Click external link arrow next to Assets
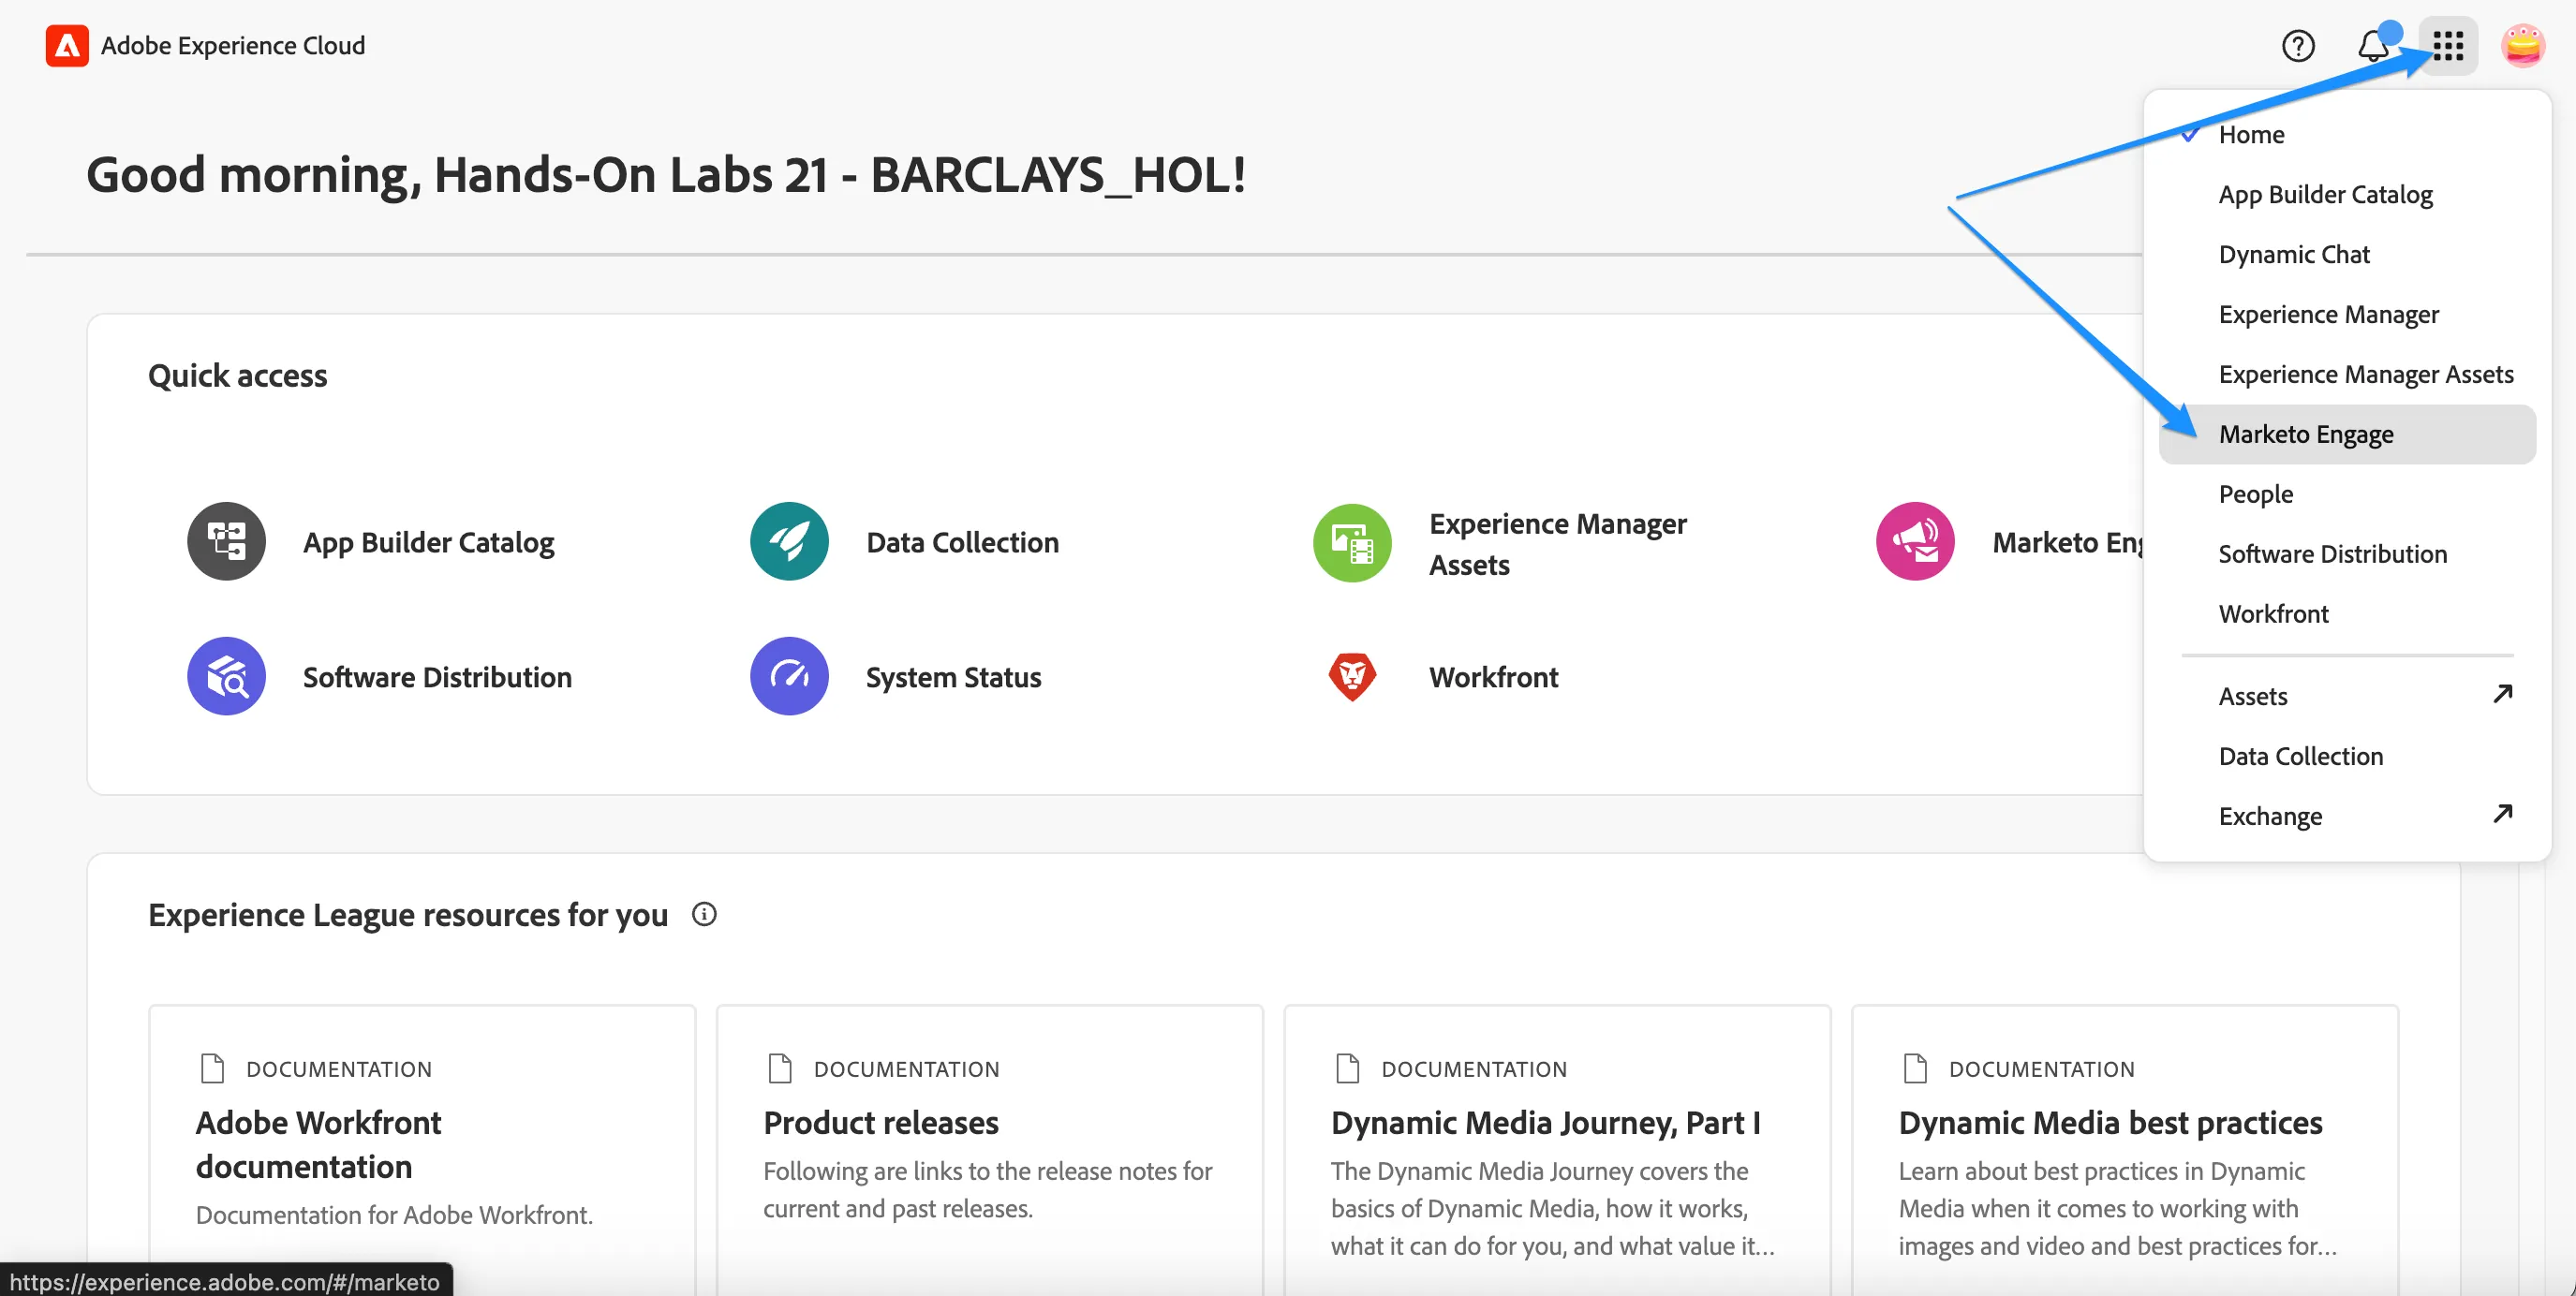 pyautogui.click(x=2502, y=694)
